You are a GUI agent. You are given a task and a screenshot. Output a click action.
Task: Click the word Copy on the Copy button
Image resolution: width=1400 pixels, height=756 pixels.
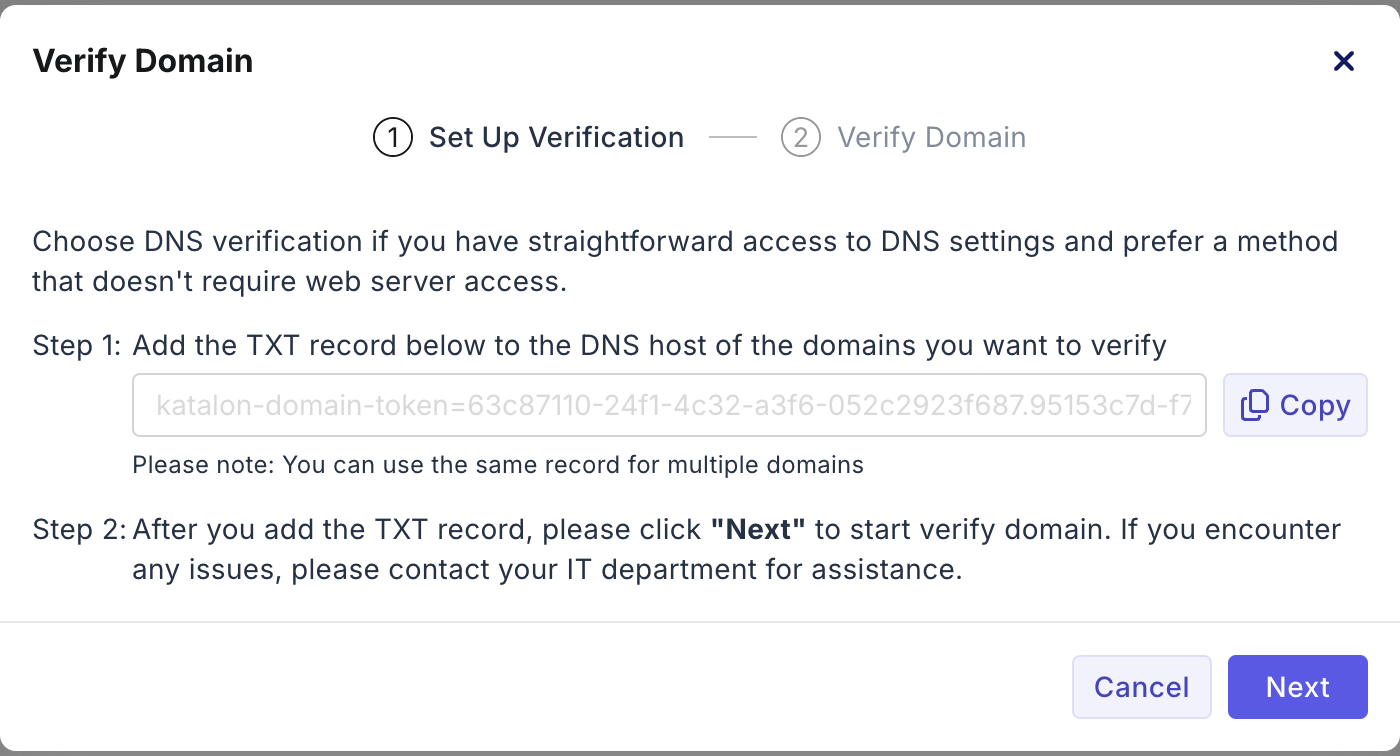pyautogui.click(x=1314, y=405)
